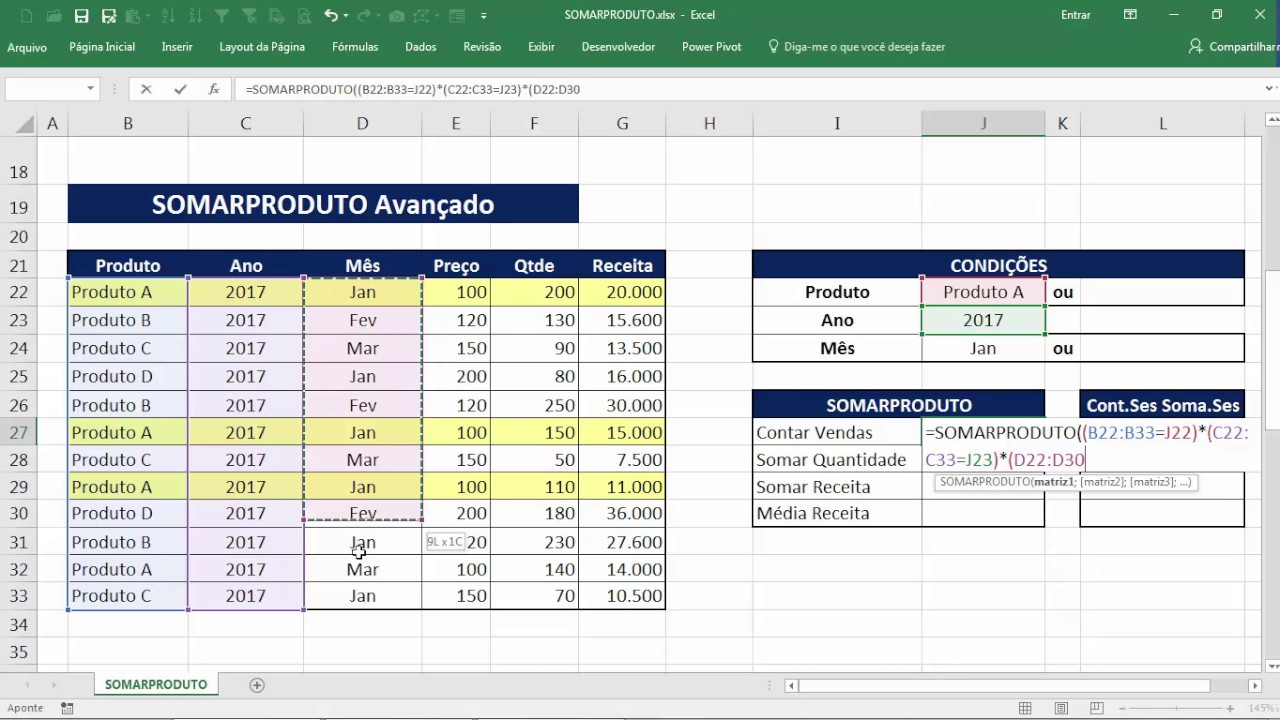Screen dimensions: 1280x720
Task: Click the 'Somar Receita' label cell
Action: click(837, 487)
